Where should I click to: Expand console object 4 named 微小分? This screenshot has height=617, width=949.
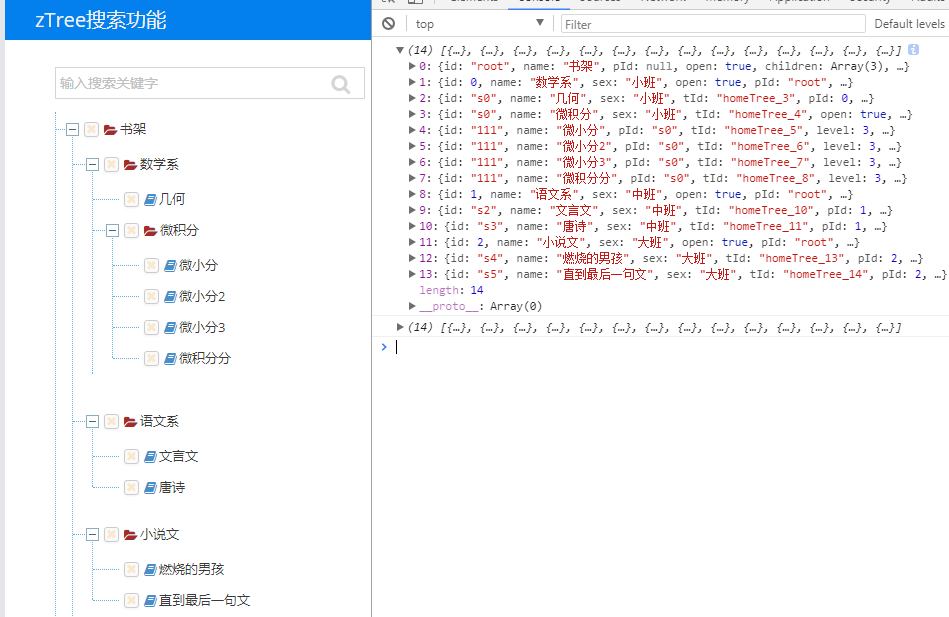coord(412,130)
